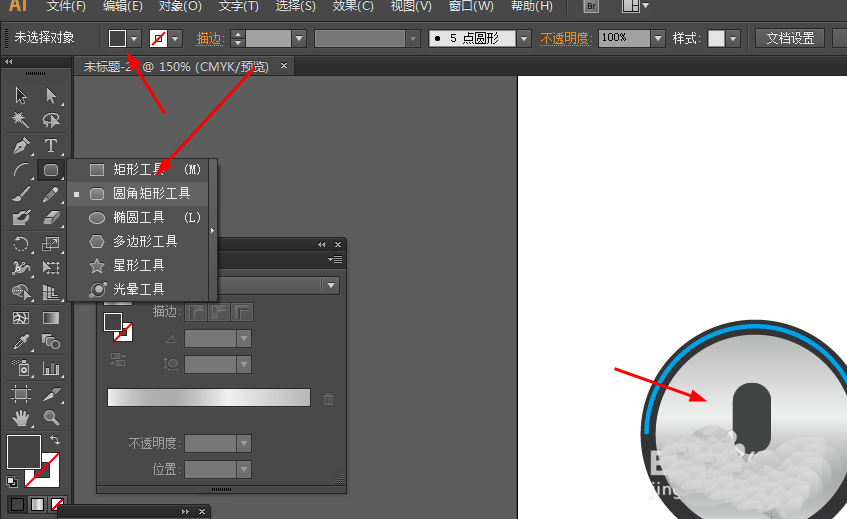Click the 描边 stroke panel link
This screenshot has height=519, width=847.
pyautogui.click(x=210, y=38)
